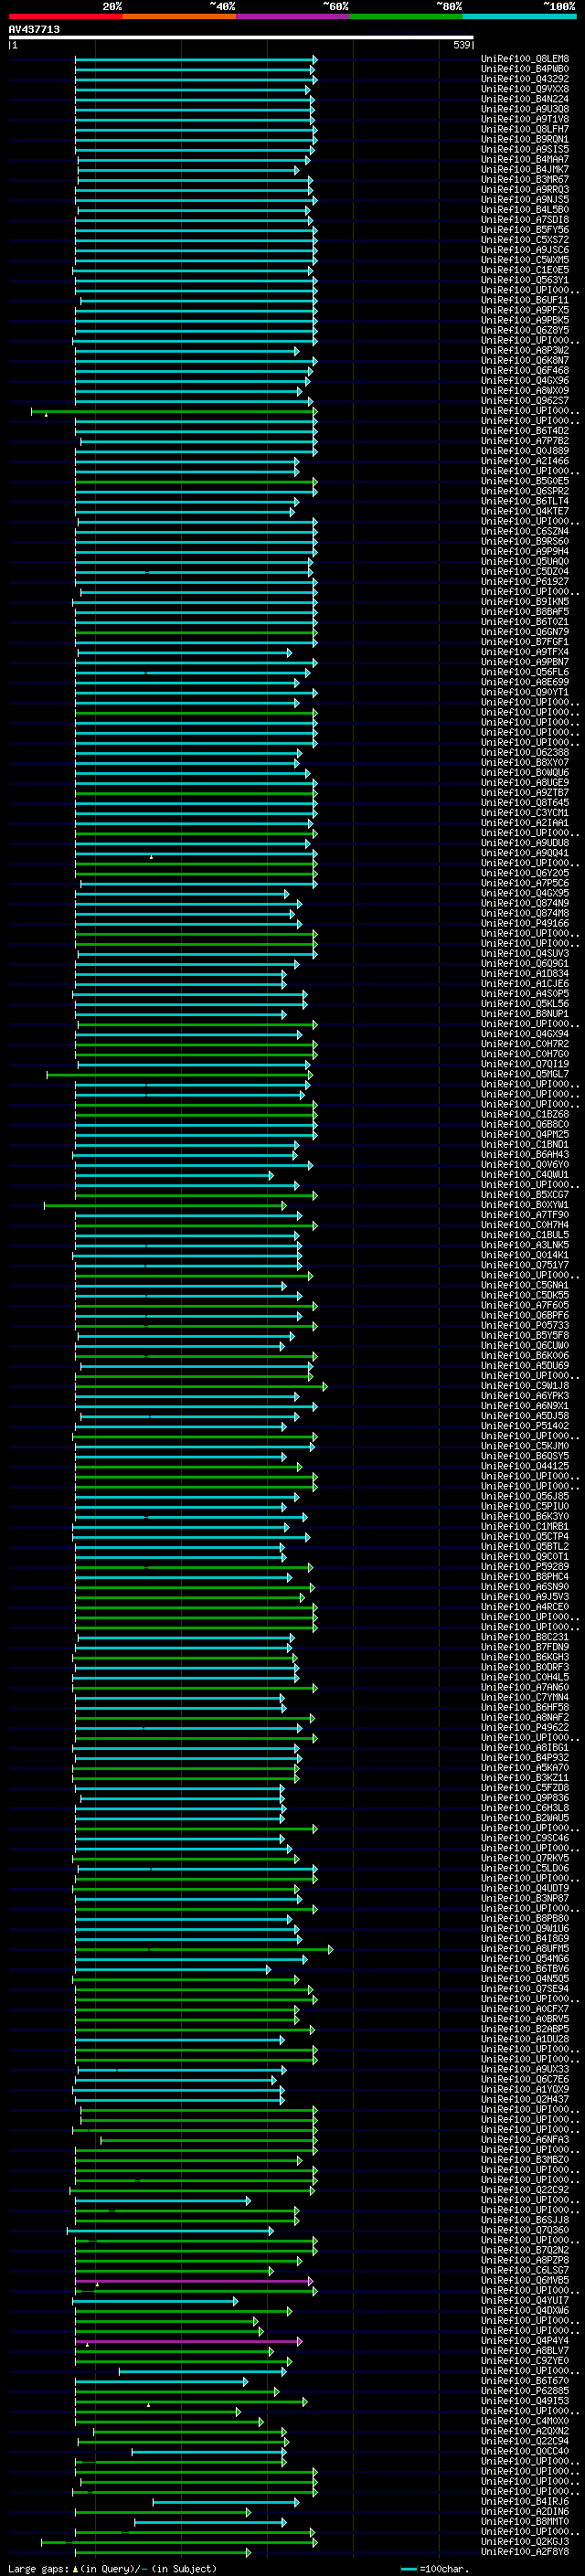This screenshot has height=2576, width=585.
Task: Select the UniRef100_Q563Y1 label
Action: [525, 280]
